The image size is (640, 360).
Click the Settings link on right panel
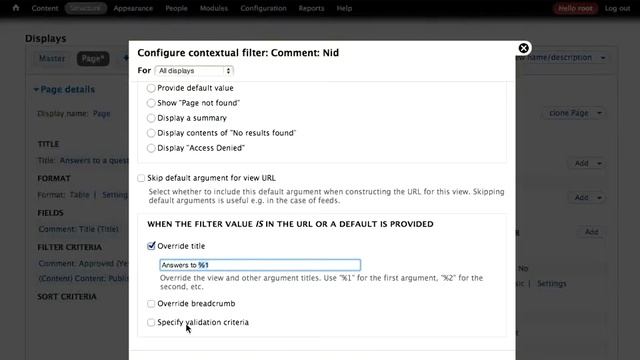551,283
